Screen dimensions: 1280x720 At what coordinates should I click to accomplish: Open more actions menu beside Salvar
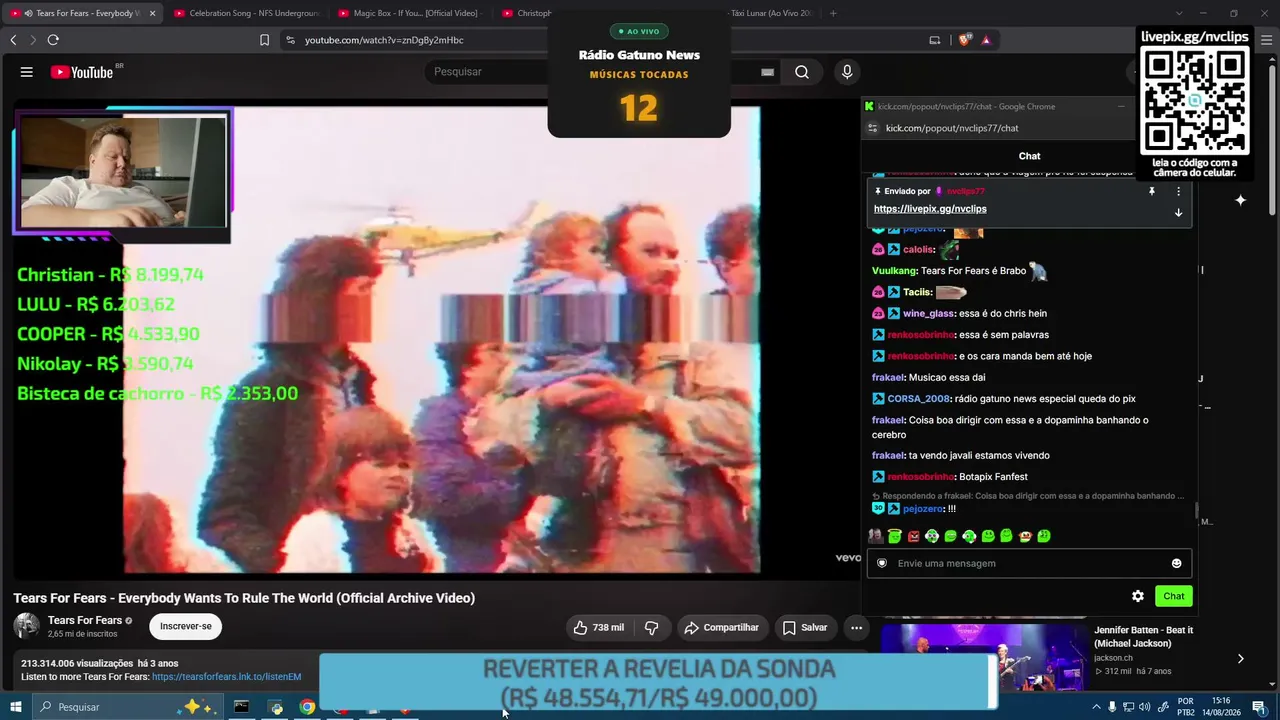click(x=856, y=628)
